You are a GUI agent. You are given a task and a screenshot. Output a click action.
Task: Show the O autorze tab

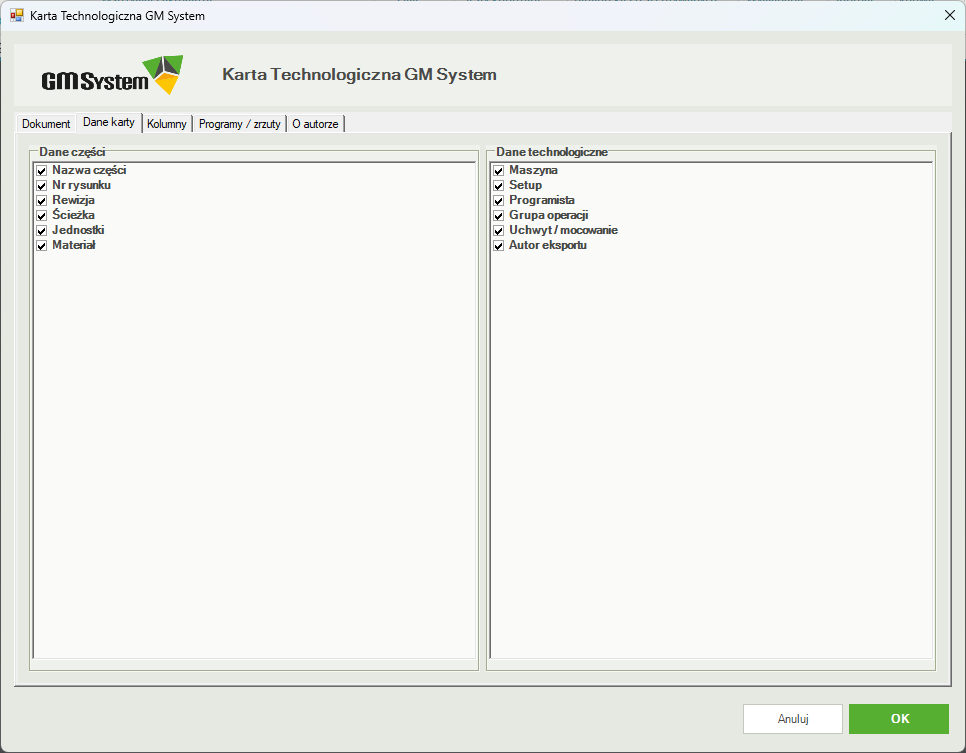click(315, 124)
